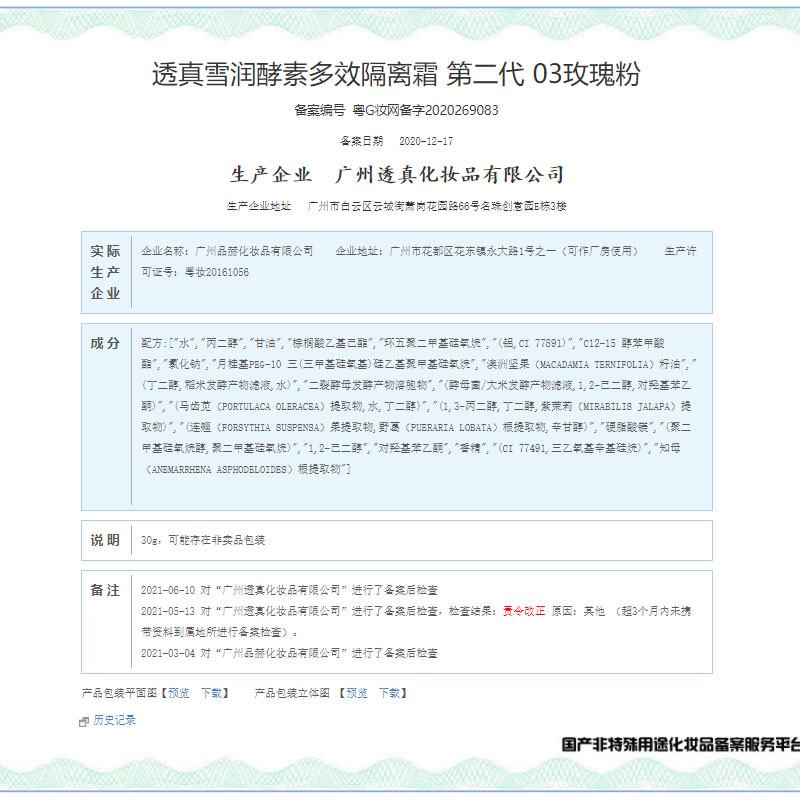Click the 30g packaging description text
Viewport: 800px width, 800px height.
(x=204, y=540)
